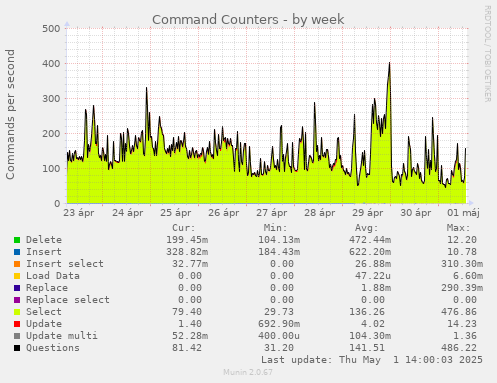Click Select current value 79.40
497x383 pixels.
pos(187,312)
